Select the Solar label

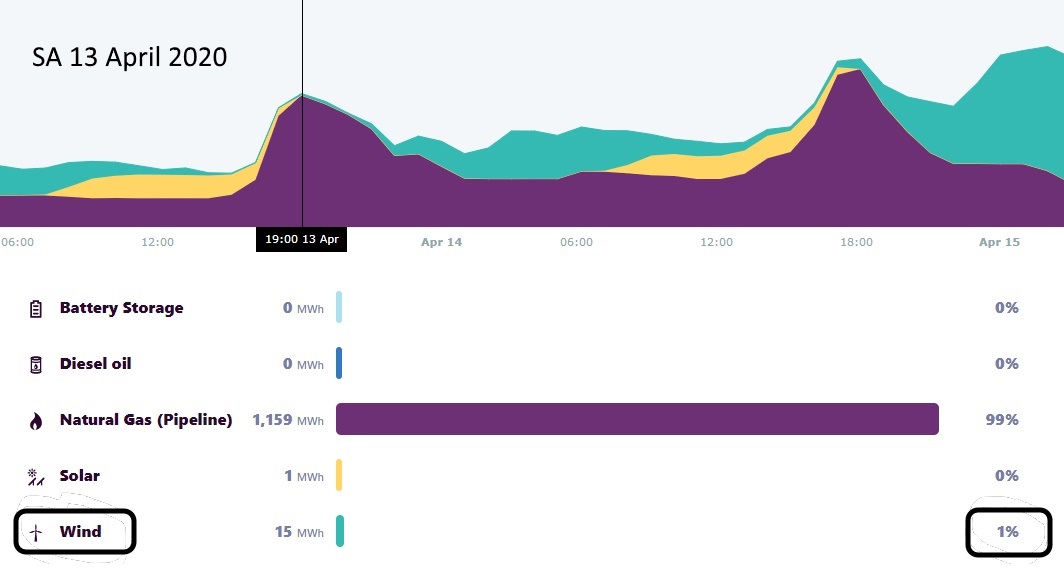[x=80, y=476]
